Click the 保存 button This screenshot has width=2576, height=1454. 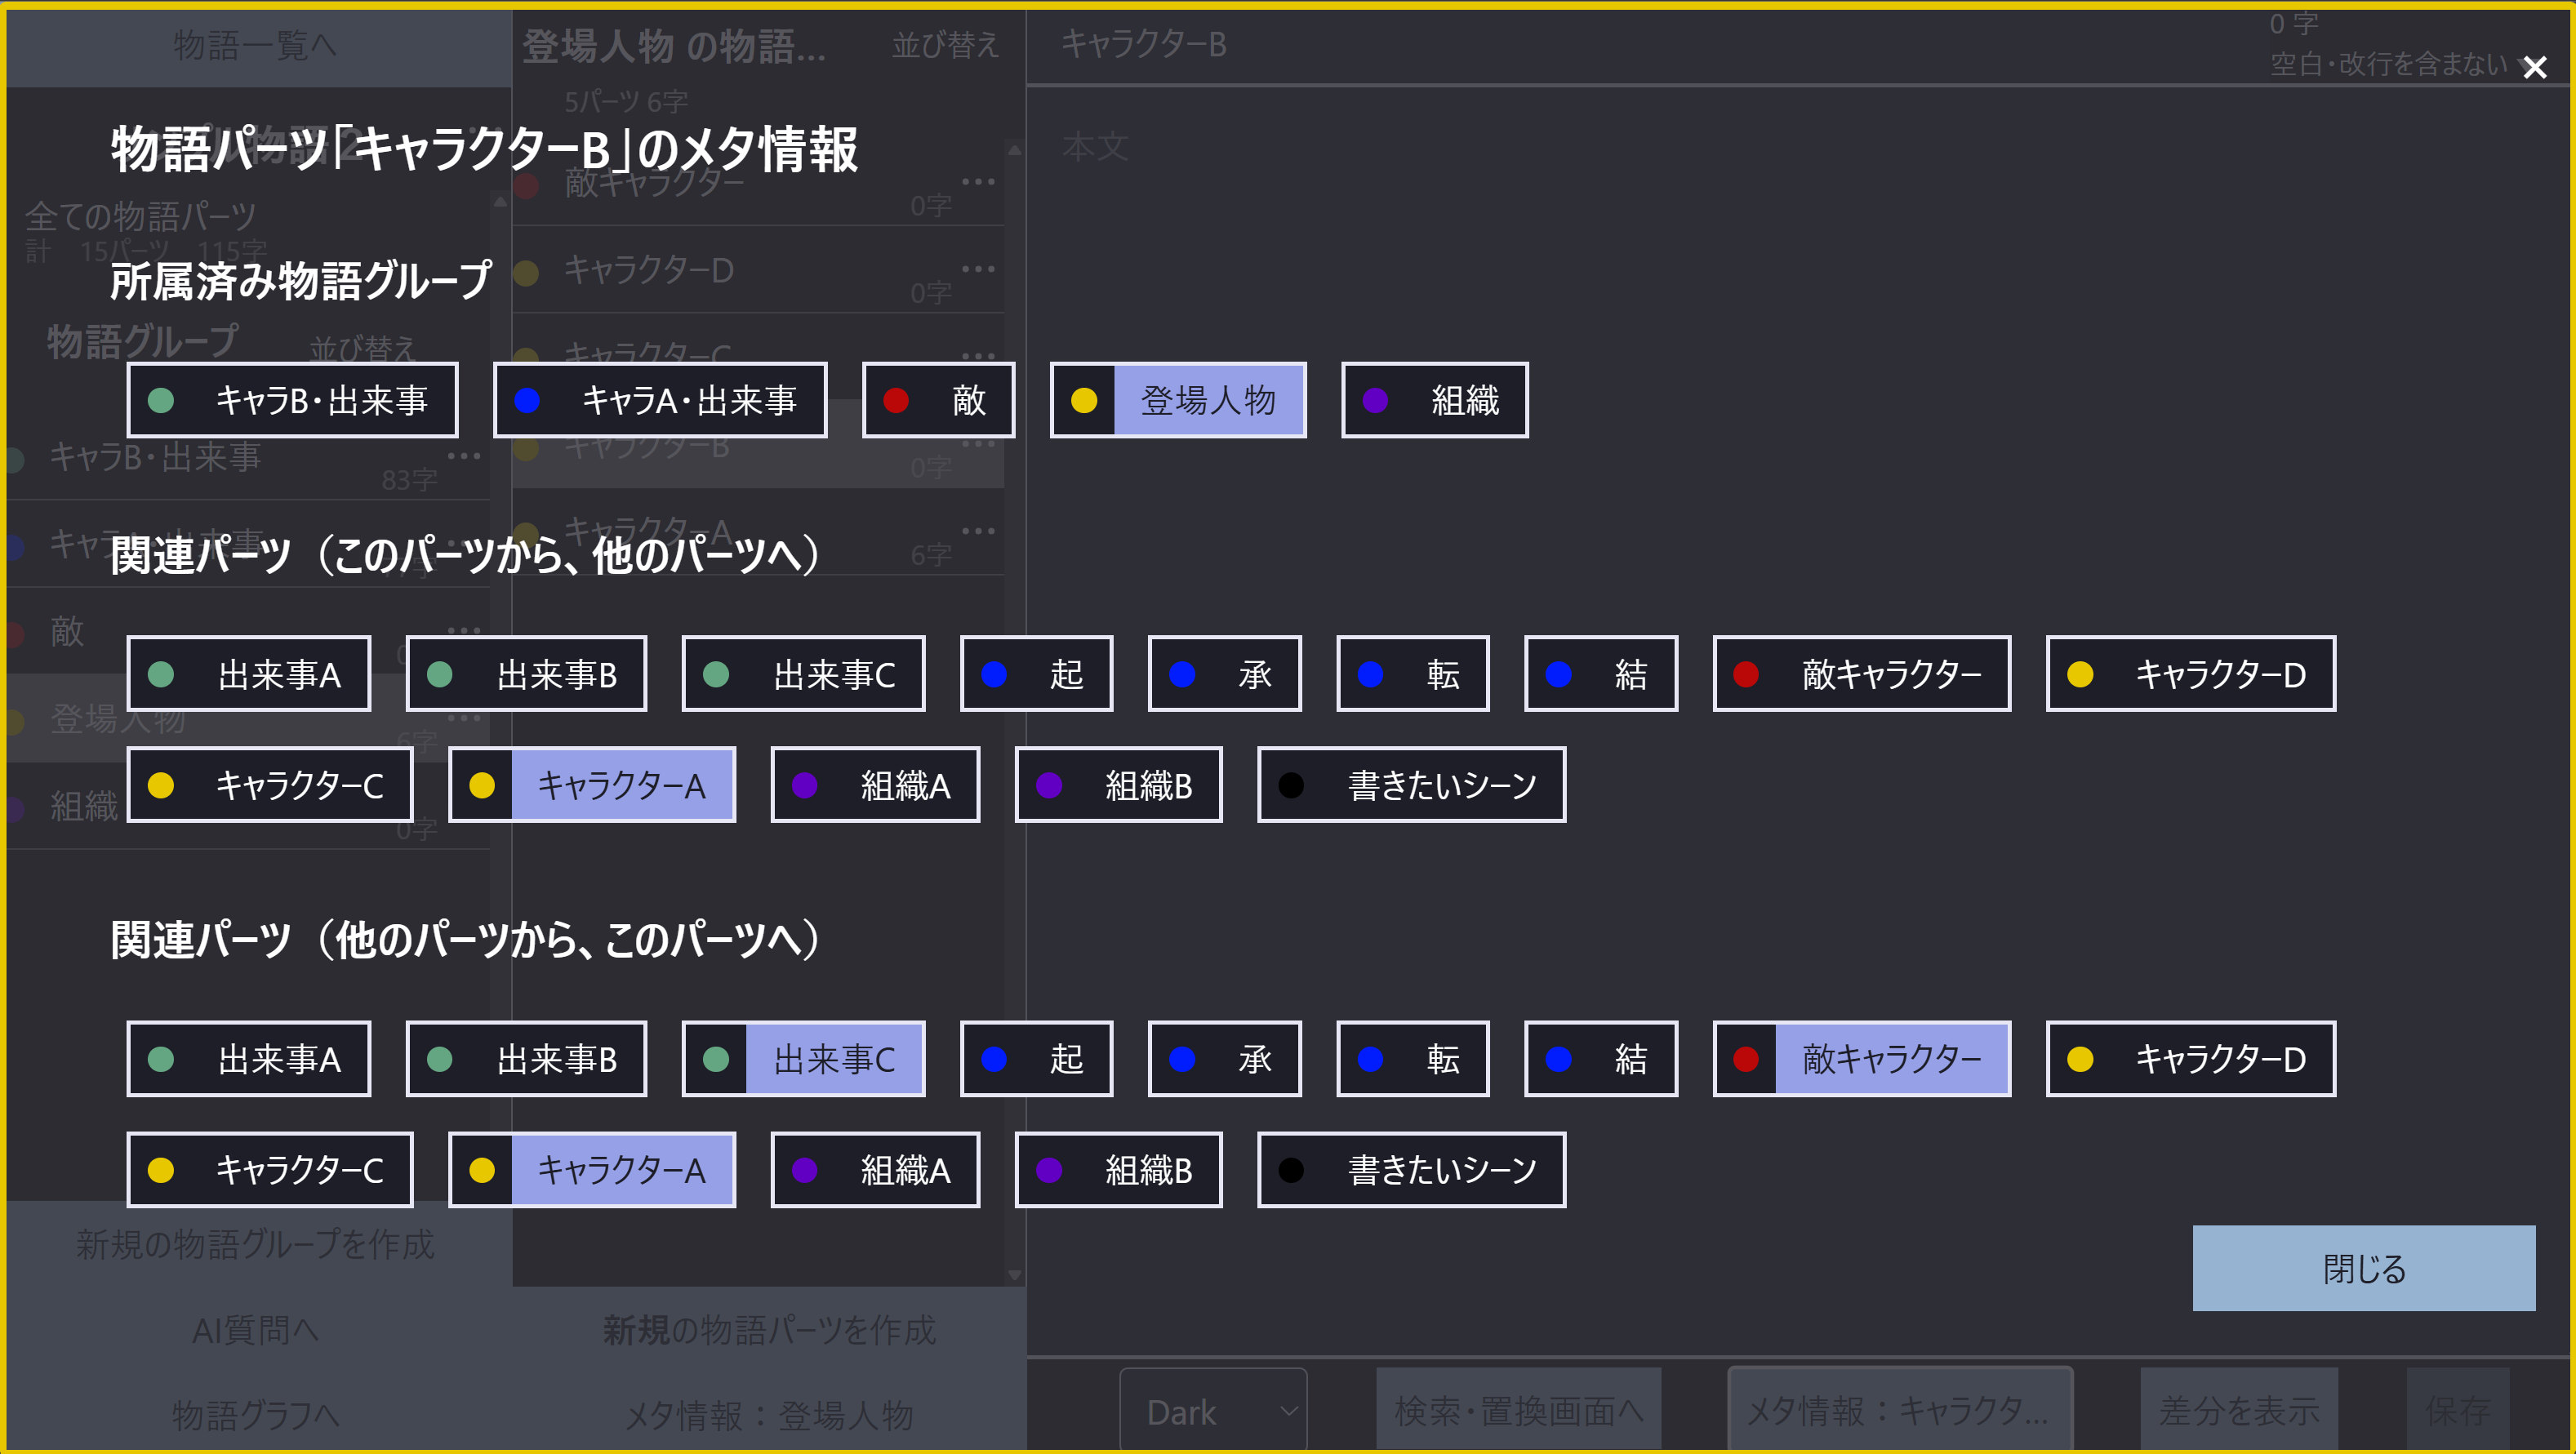(x=2457, y=1411)
